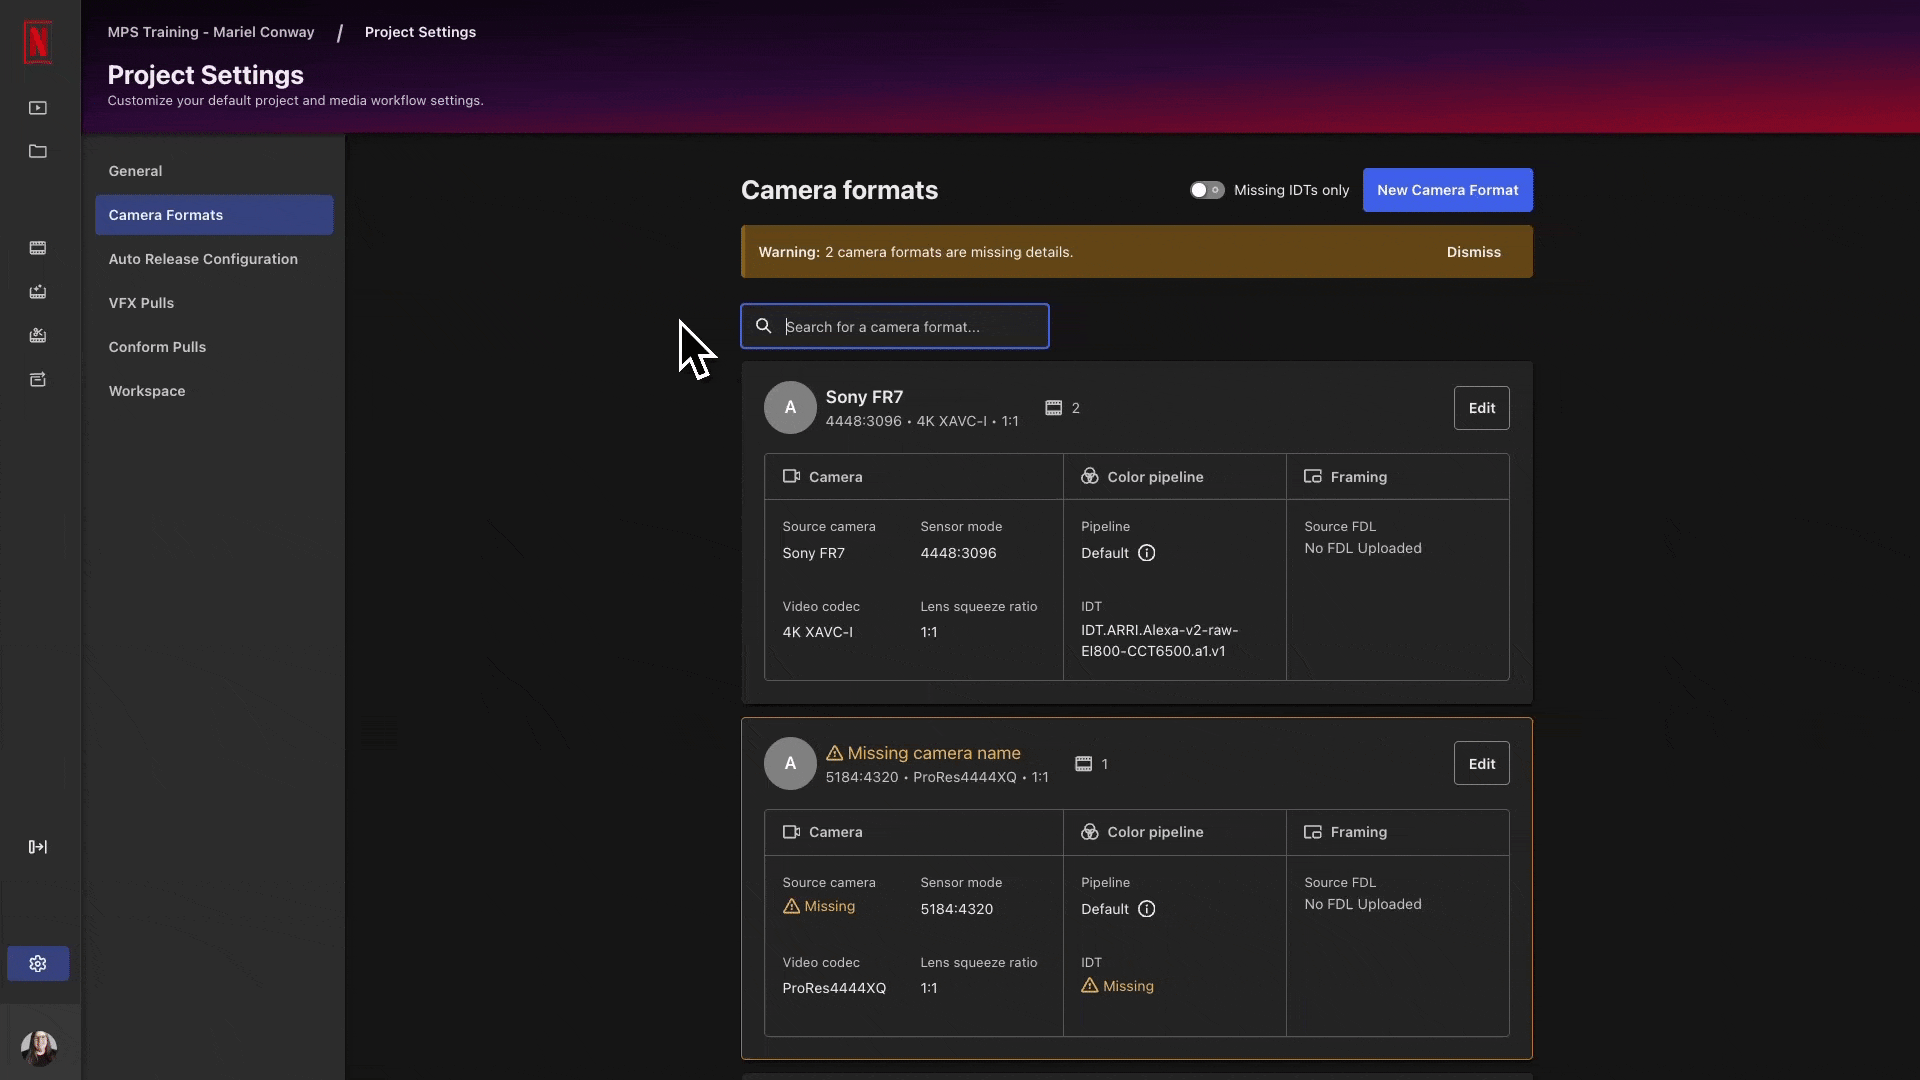Image resolution: width=1920 pixels, height=1080 pixels.
Task: Click 'No FDL Uploaded' in Sony FR7 card
Action: click(x=1363, y=548)
